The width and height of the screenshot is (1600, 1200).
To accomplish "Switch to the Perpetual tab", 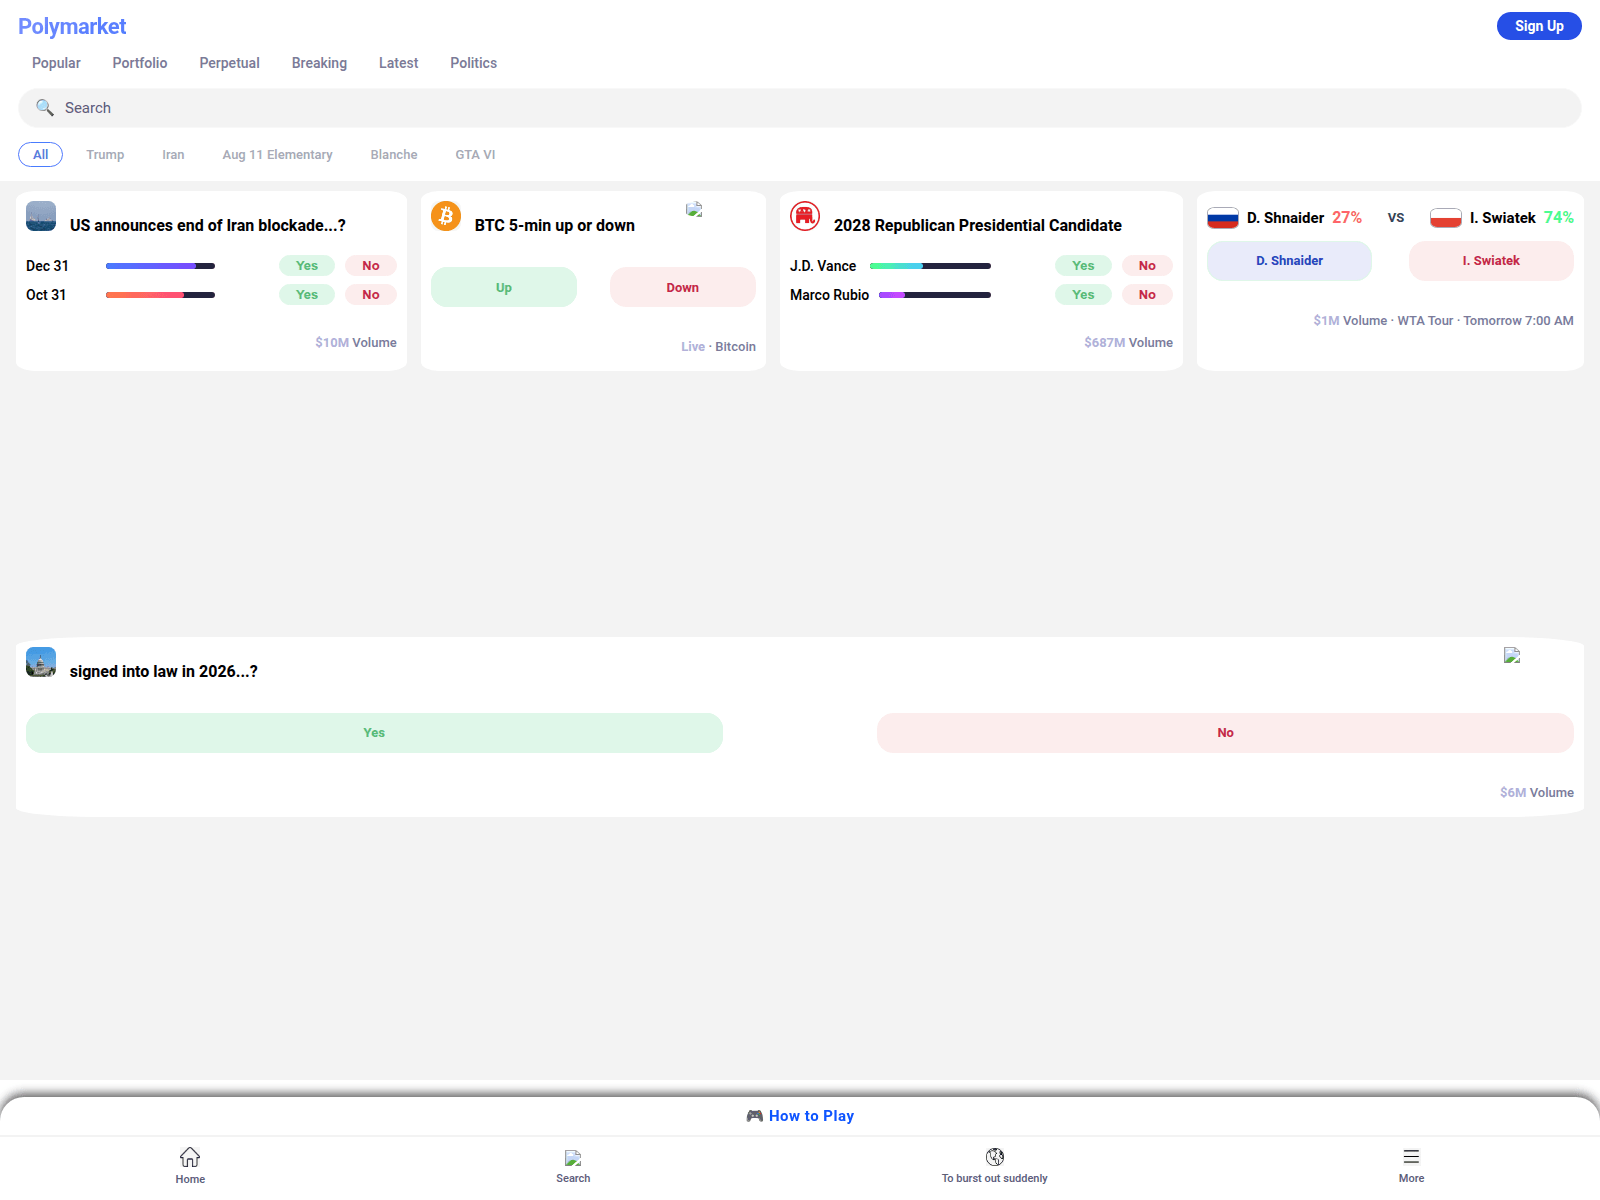I will [x=229, y=63].
